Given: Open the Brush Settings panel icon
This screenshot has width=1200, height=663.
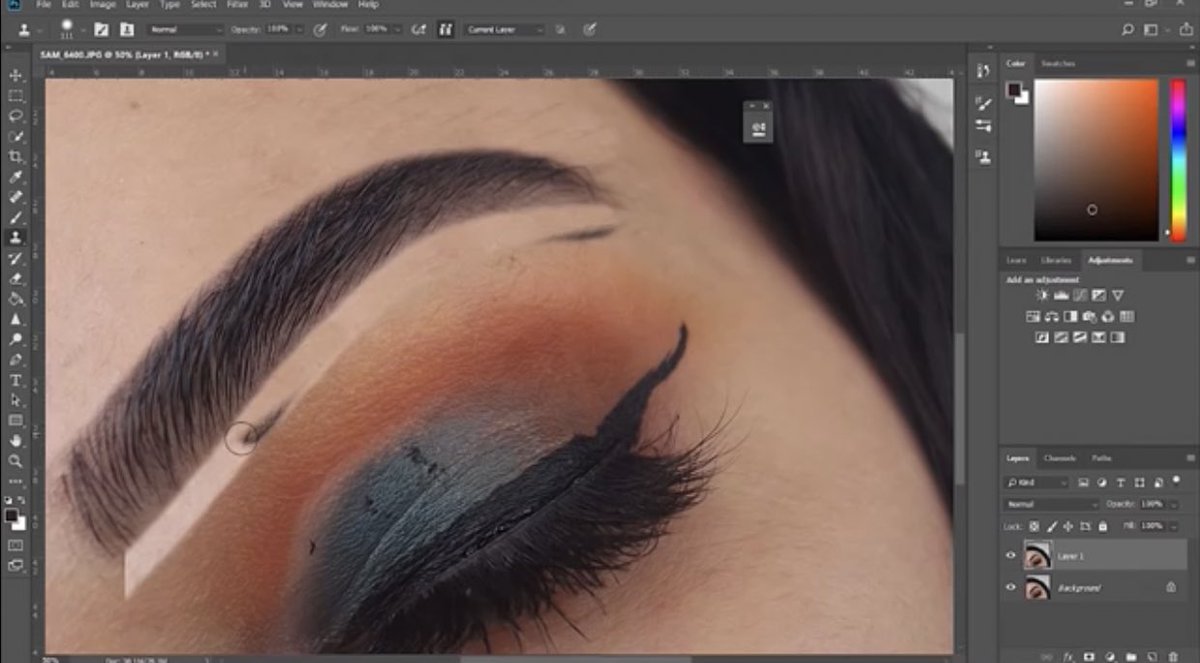Looking at the screenshot, I should [x=984, y=104].
